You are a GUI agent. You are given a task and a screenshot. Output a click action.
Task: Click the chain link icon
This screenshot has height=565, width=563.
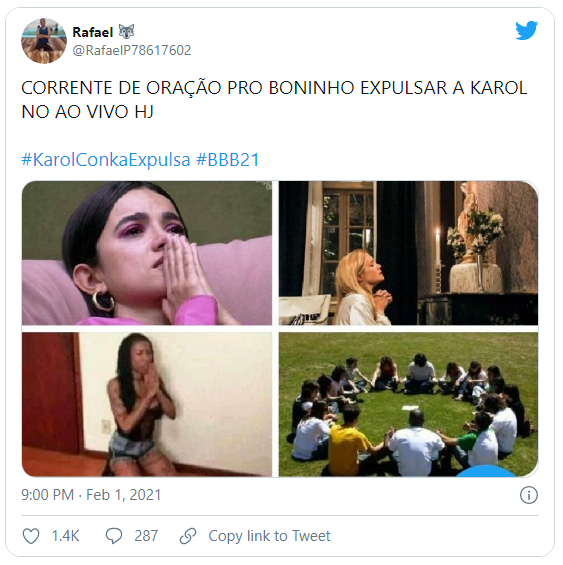(188, 536)
